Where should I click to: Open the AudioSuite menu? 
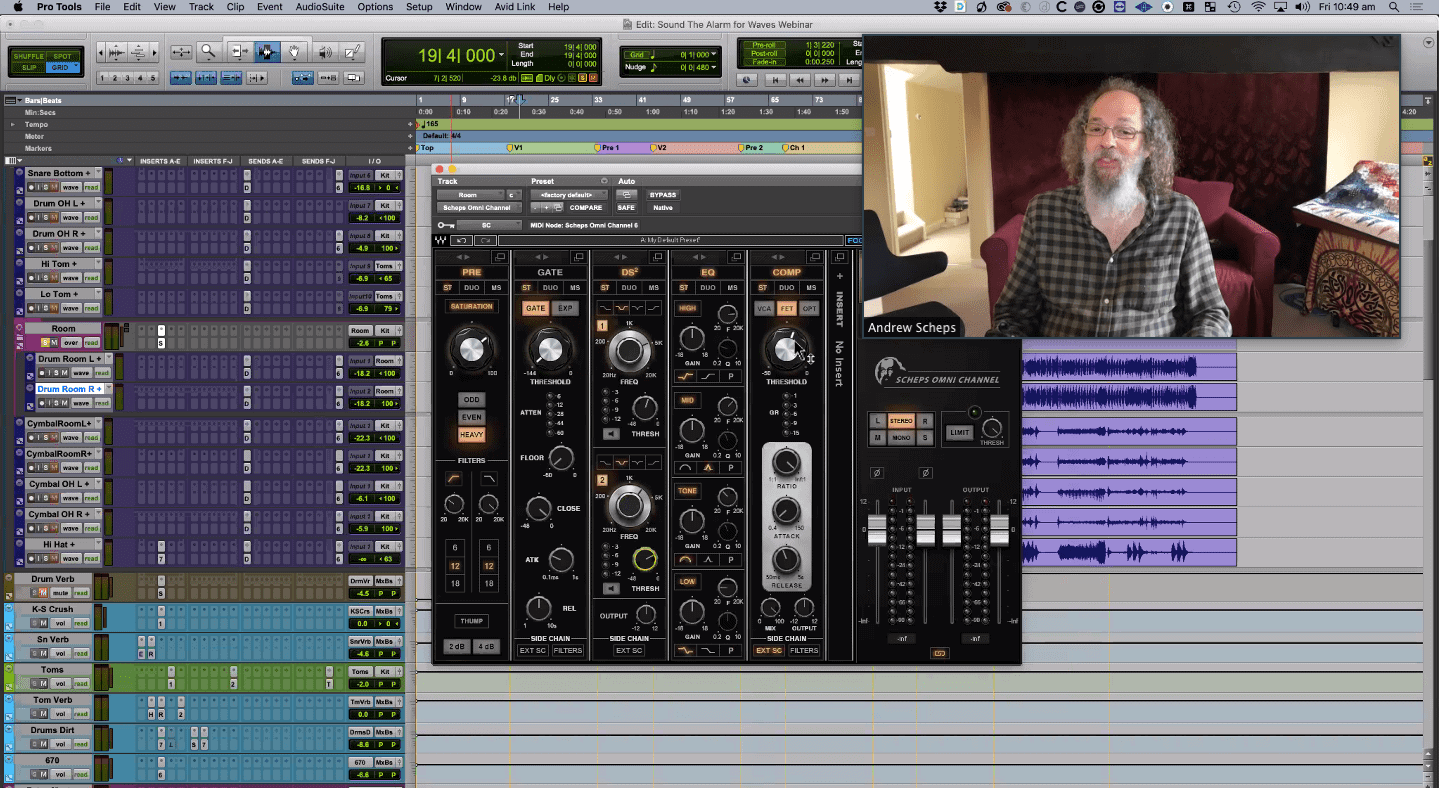(x=318, y=7)
